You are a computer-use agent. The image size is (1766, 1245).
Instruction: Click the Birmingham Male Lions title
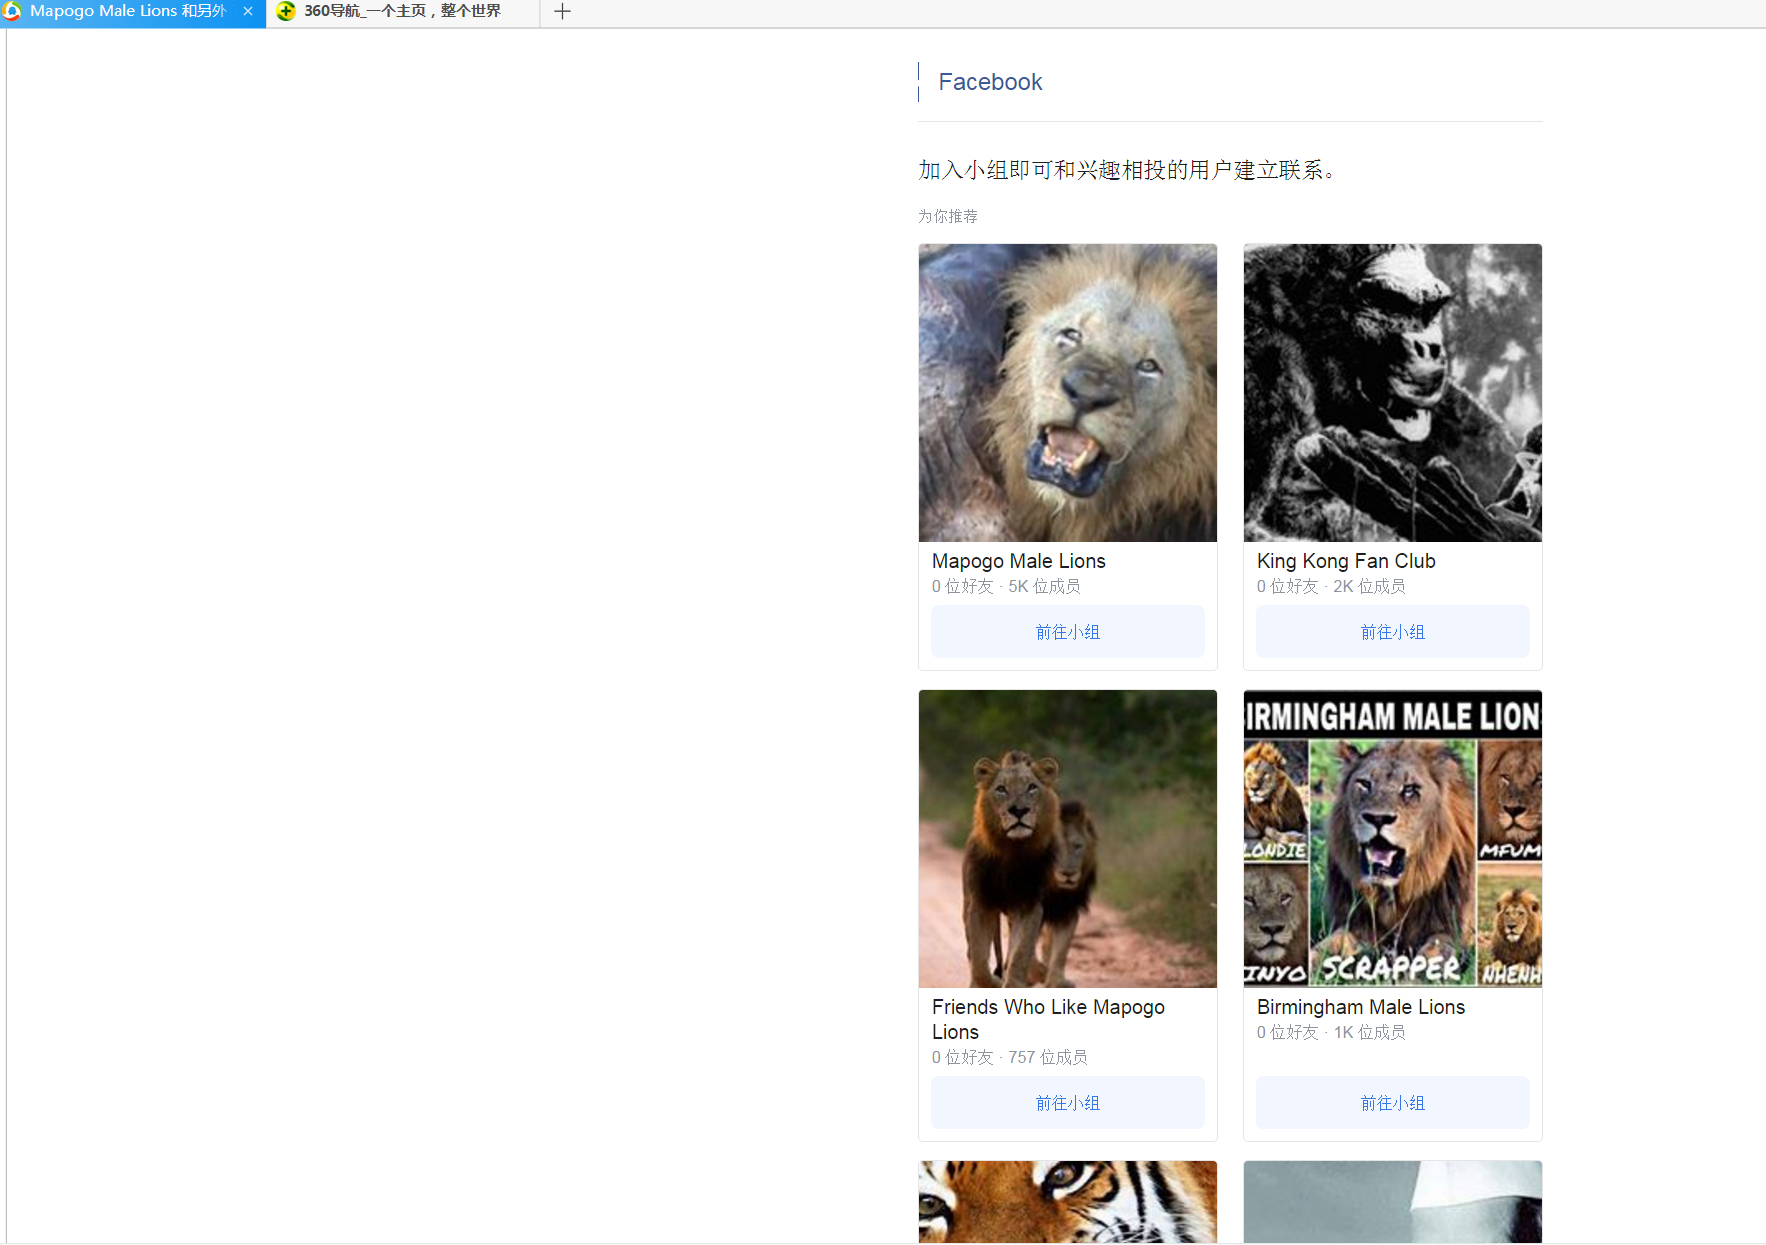tap(1361, 1007)
